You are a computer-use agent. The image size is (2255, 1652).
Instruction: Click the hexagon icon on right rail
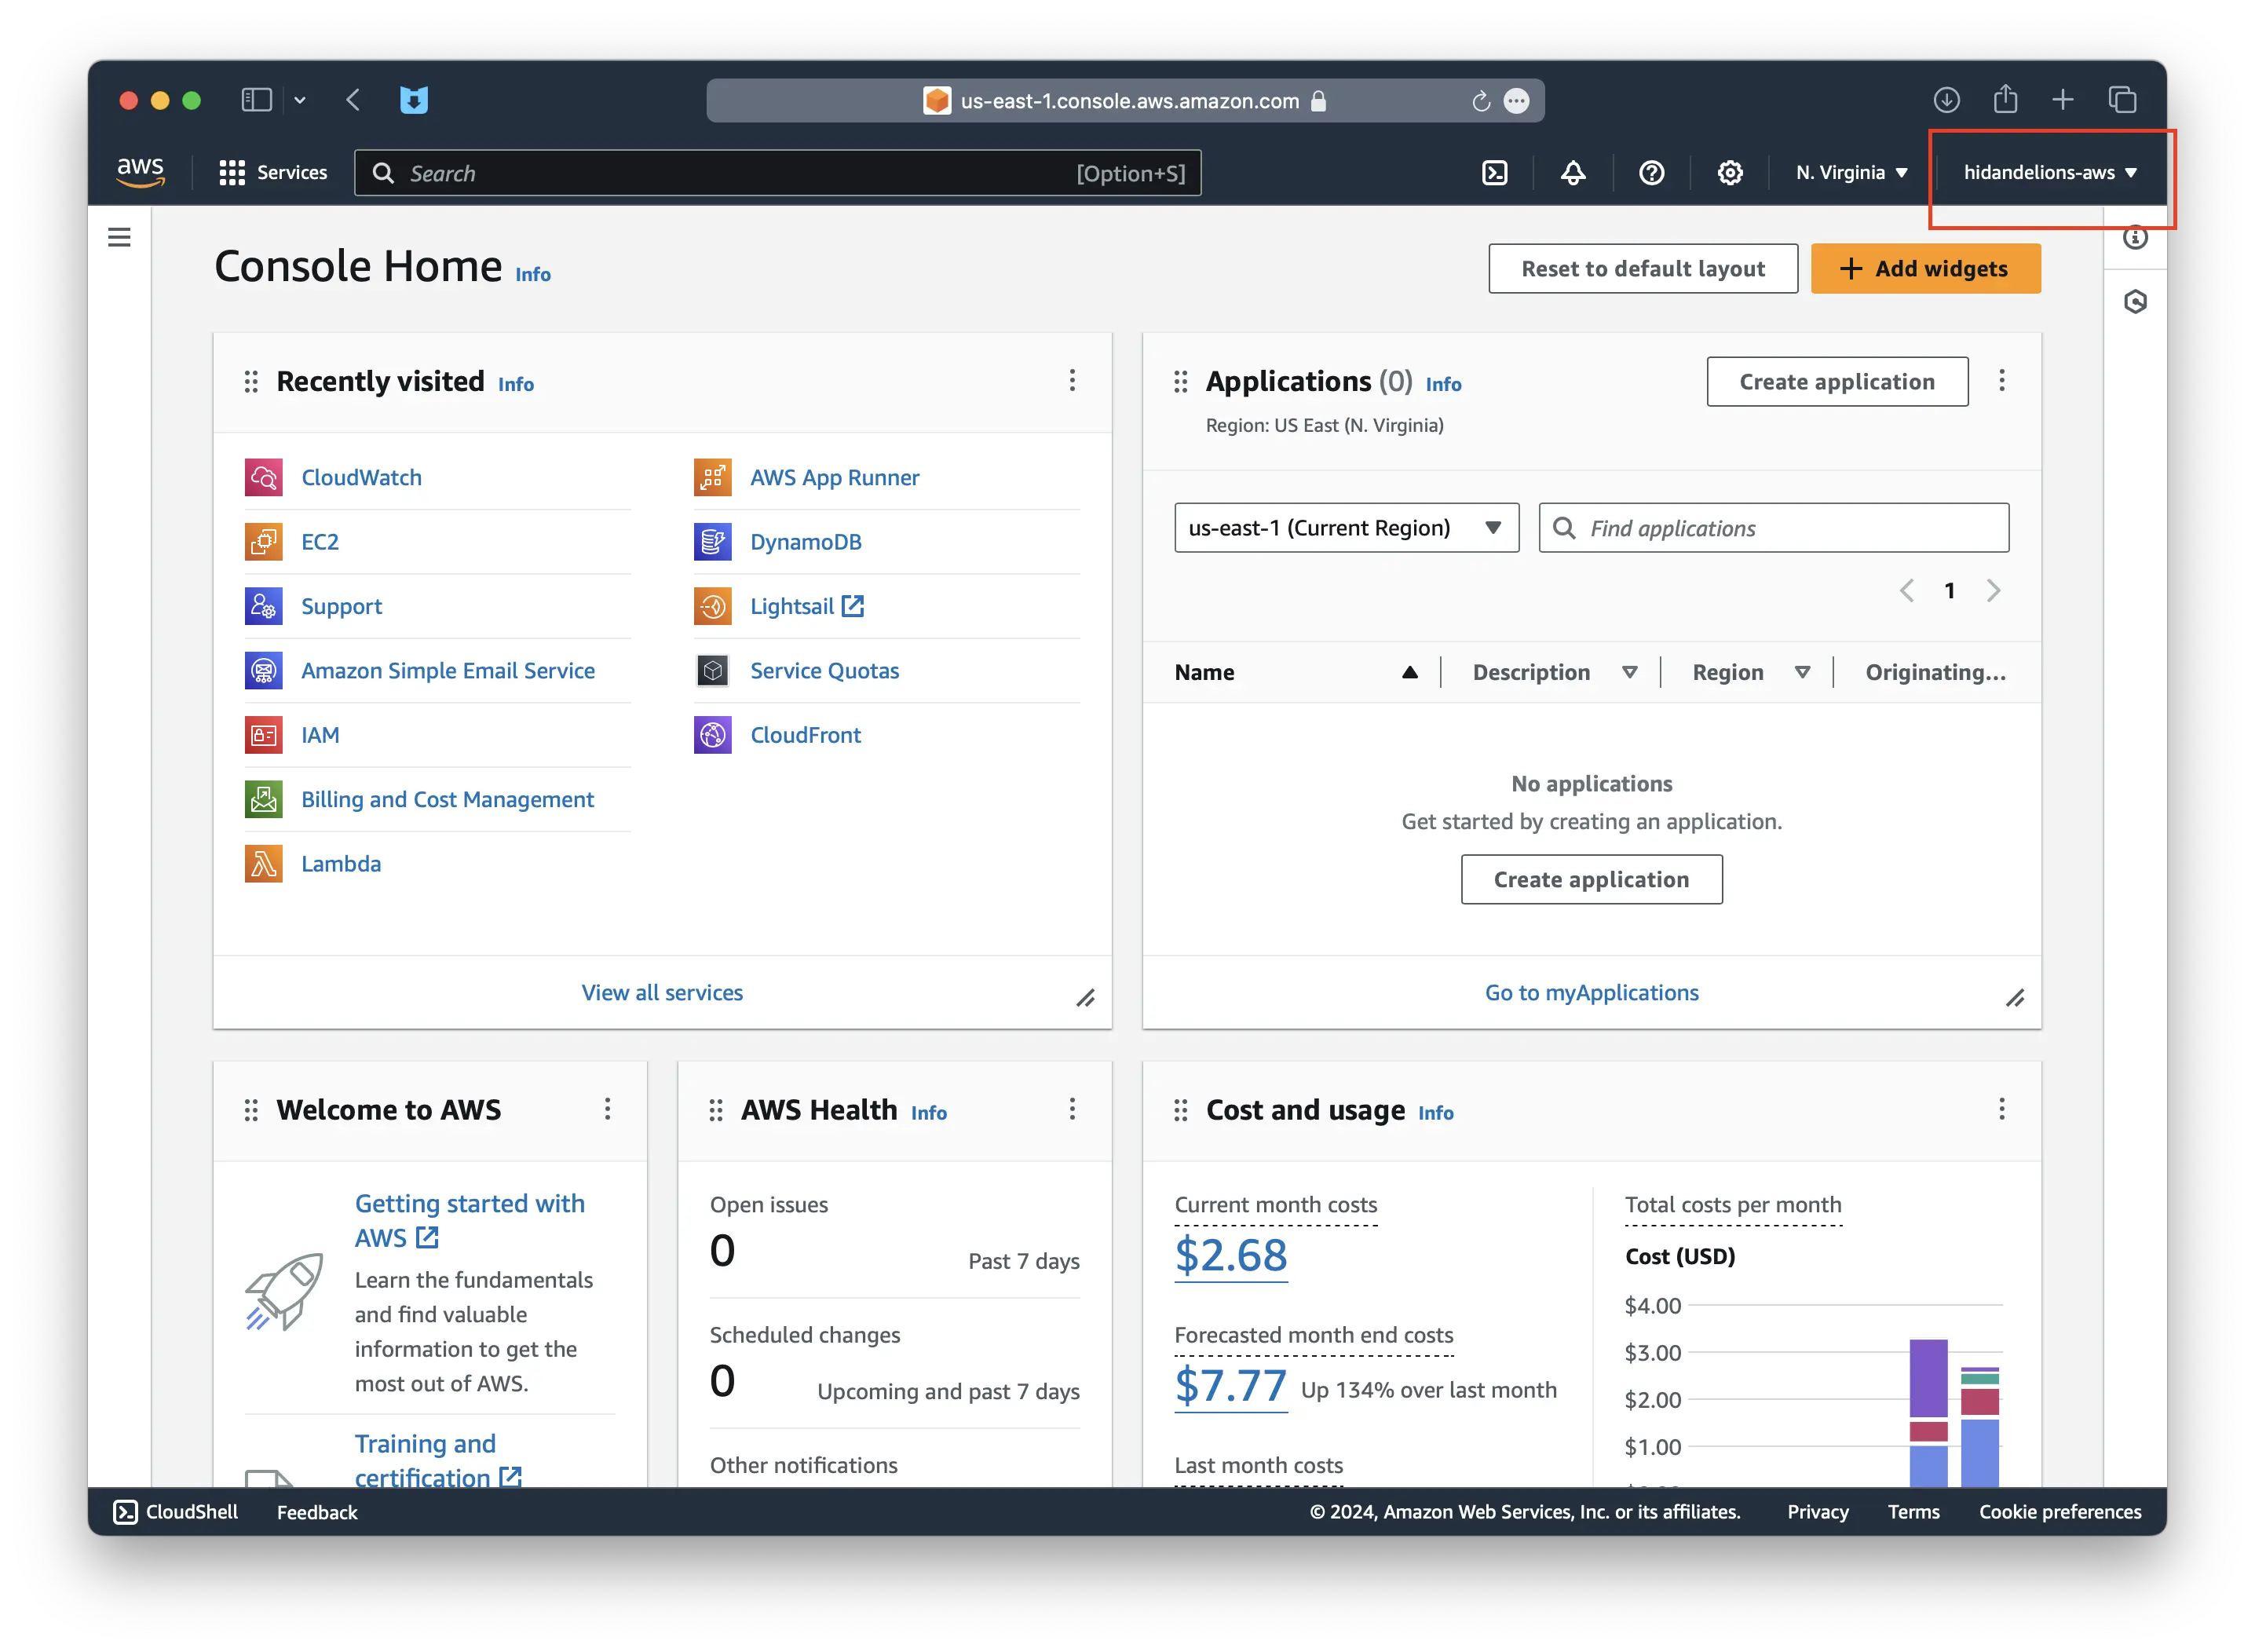2134,301
